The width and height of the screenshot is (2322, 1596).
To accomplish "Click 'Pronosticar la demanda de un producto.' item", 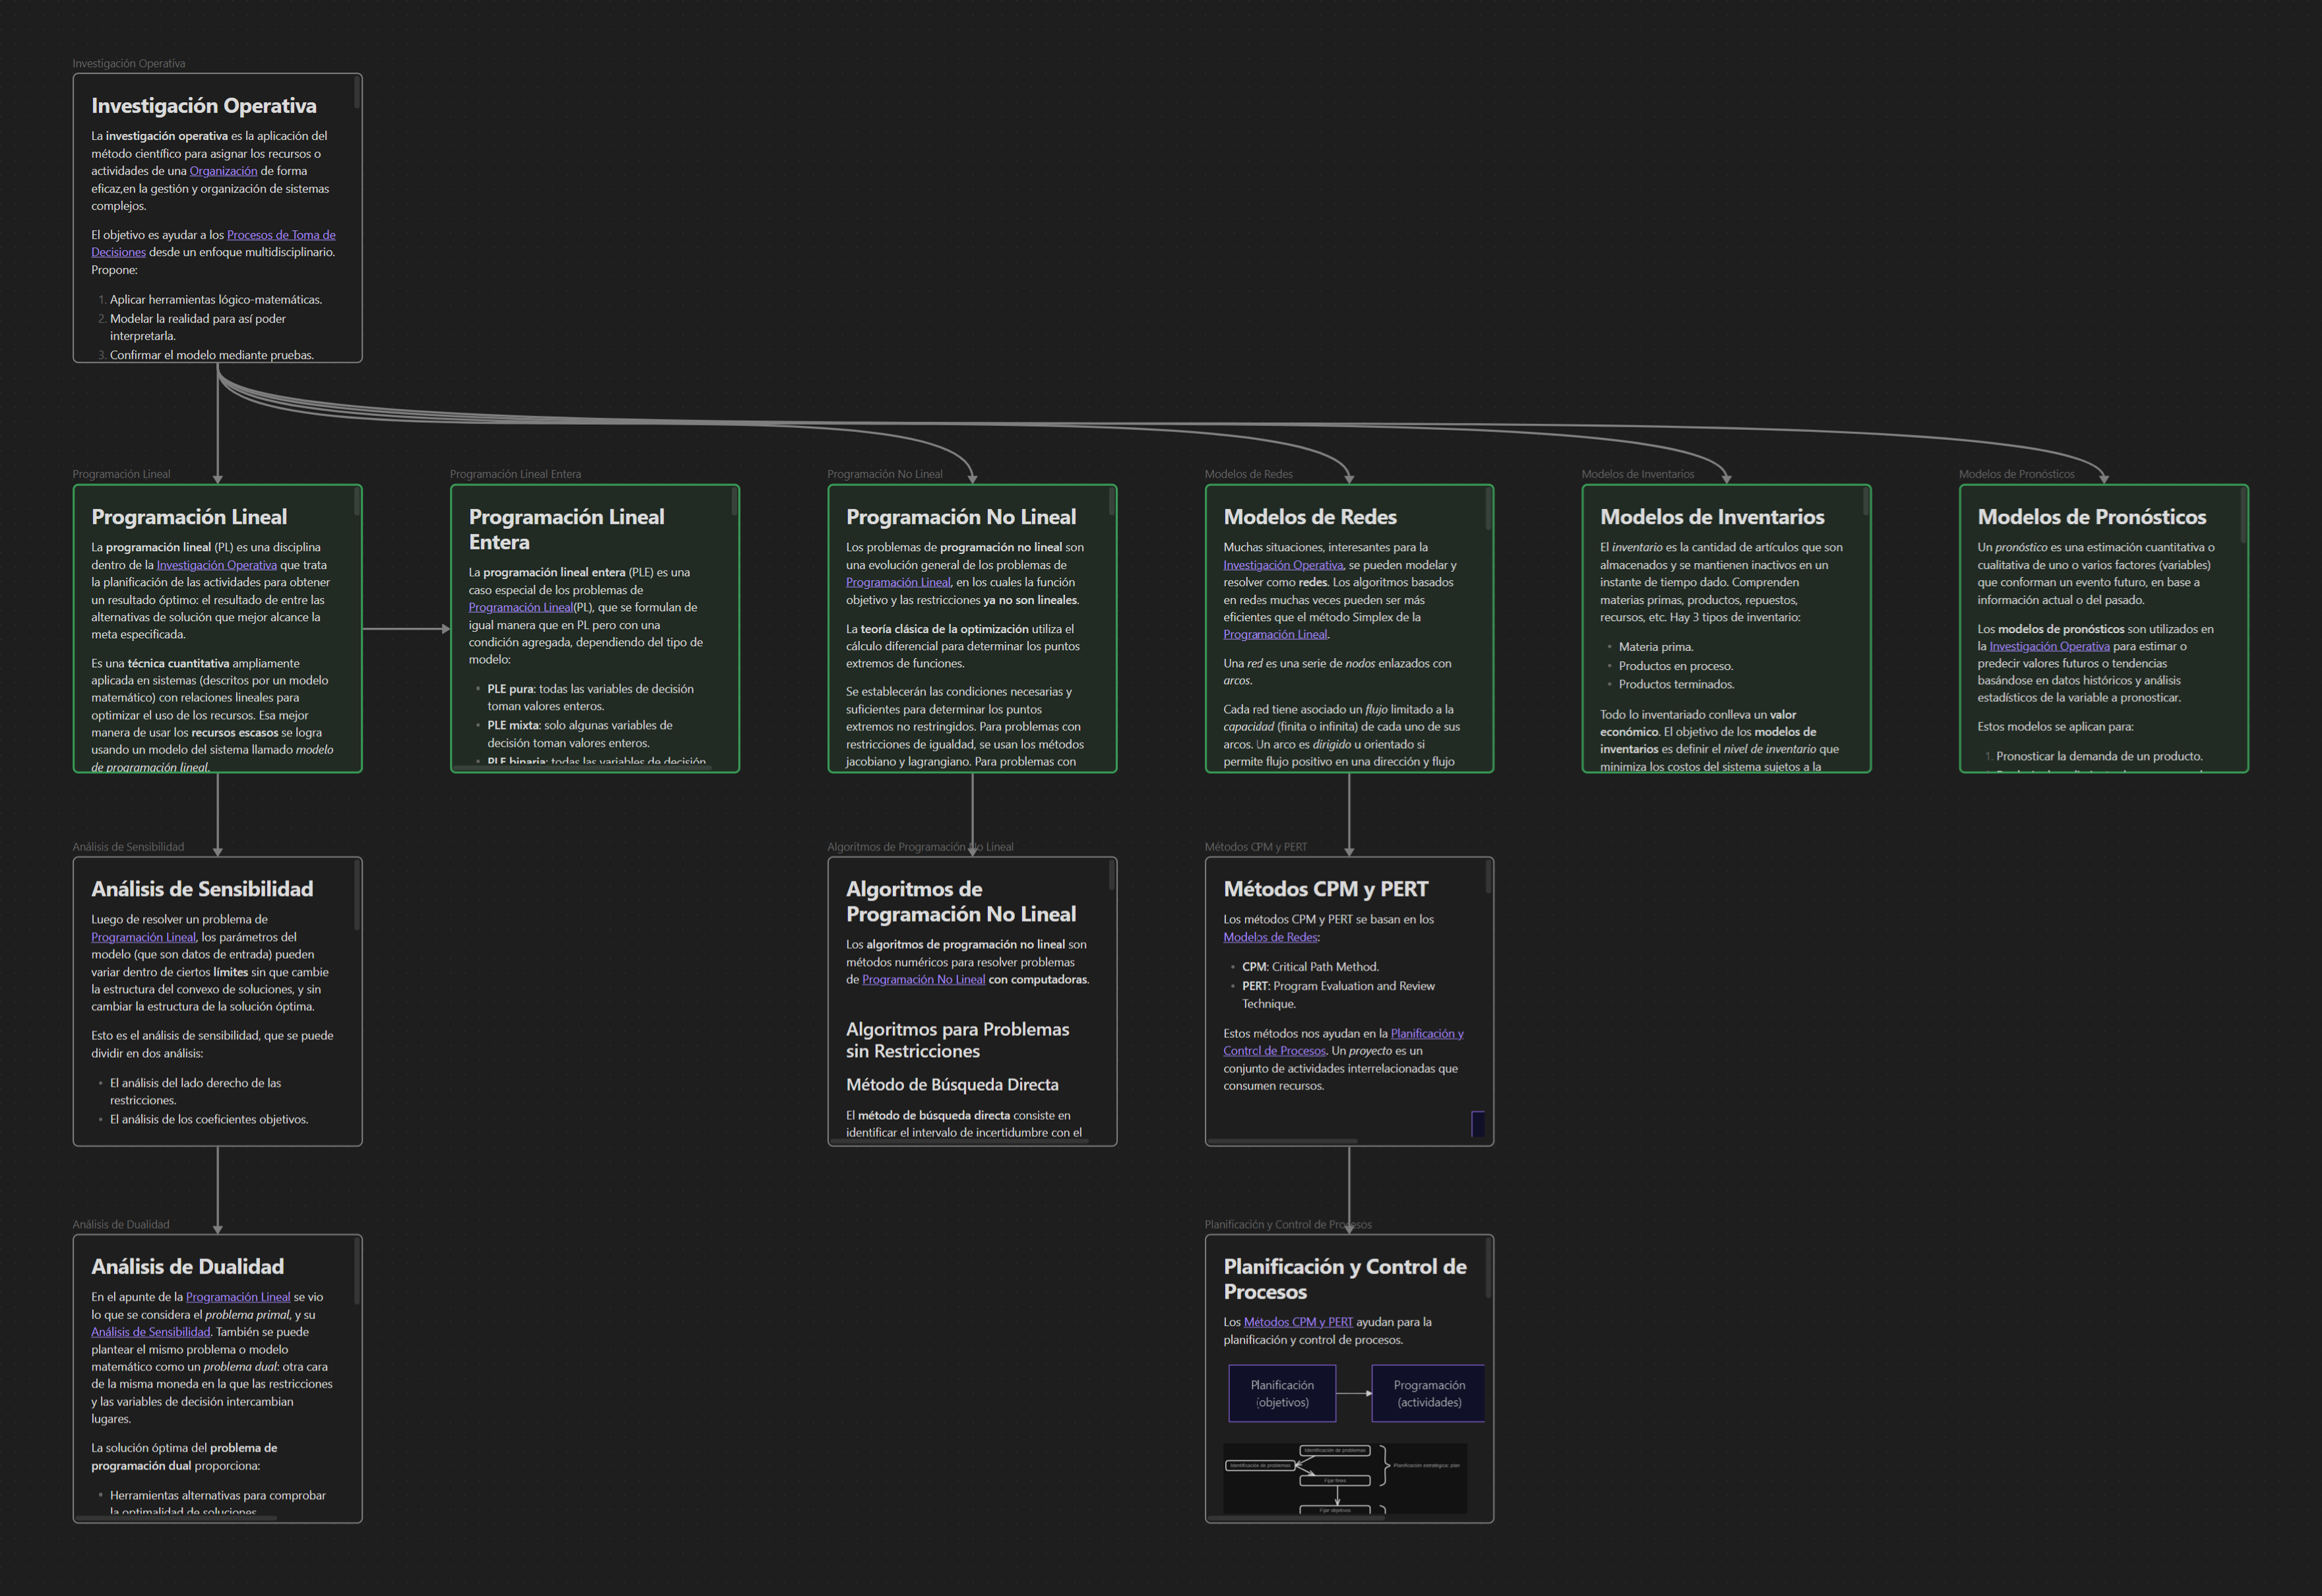I will tap(2100, 756).
